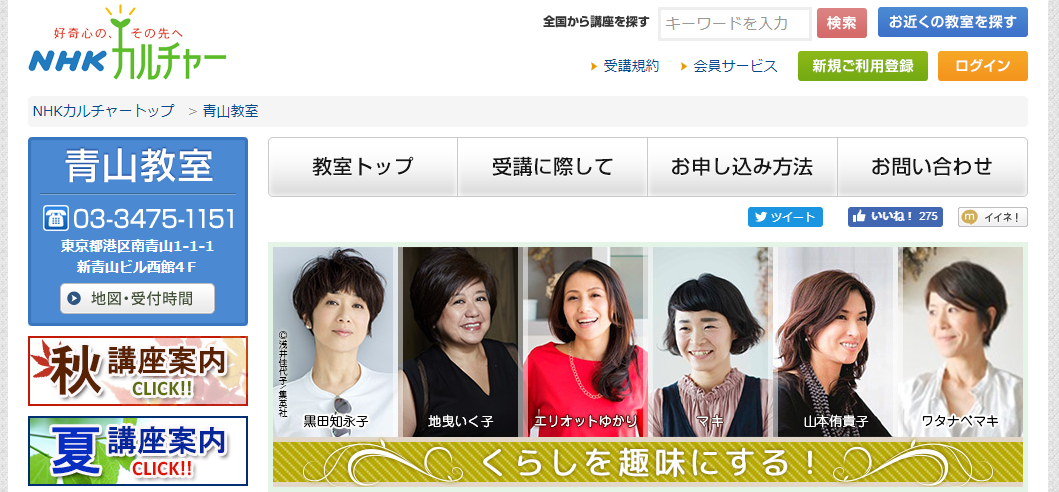Click the お近くの教室を探す button

click(952, 22)
